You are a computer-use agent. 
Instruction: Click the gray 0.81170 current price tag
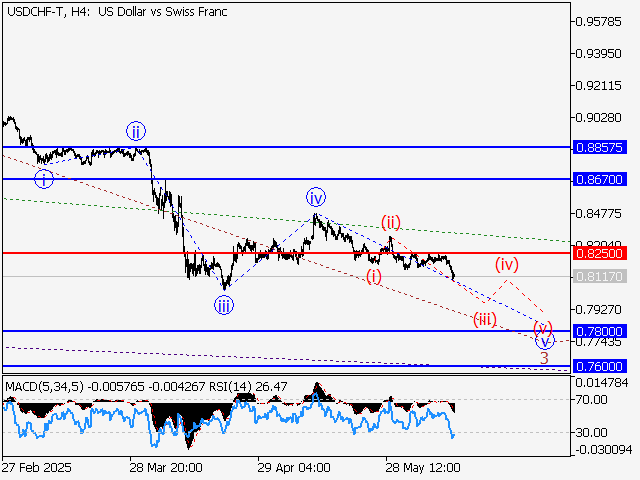pos(601,276)
